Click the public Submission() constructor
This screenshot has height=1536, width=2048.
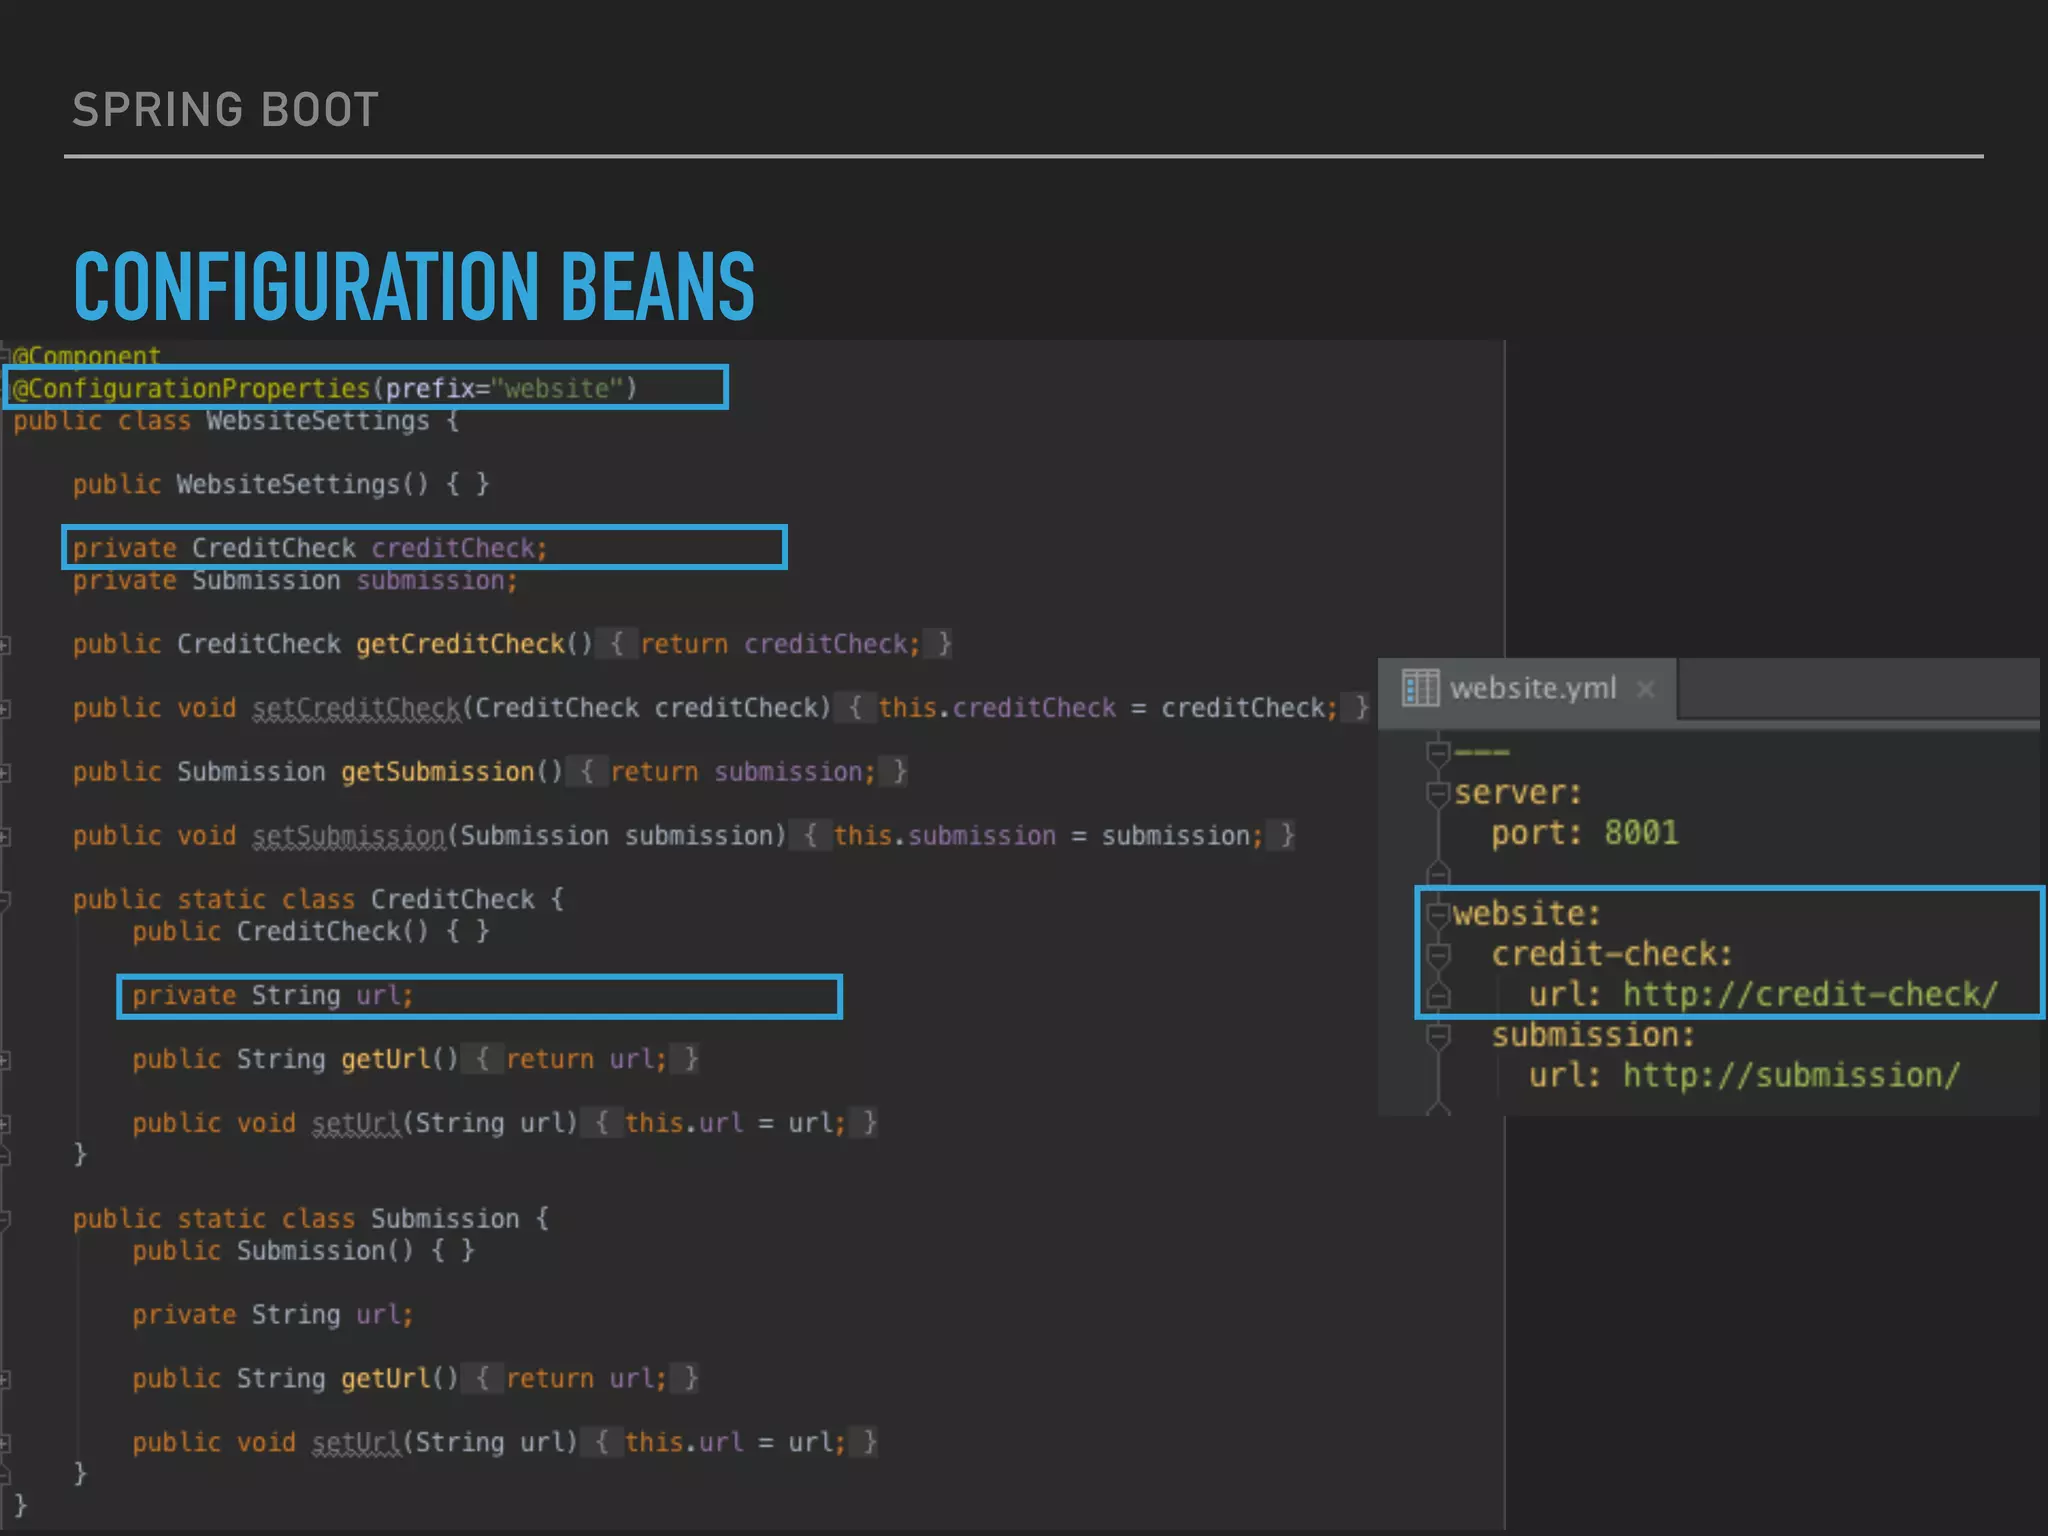[x=303, y=1250]
